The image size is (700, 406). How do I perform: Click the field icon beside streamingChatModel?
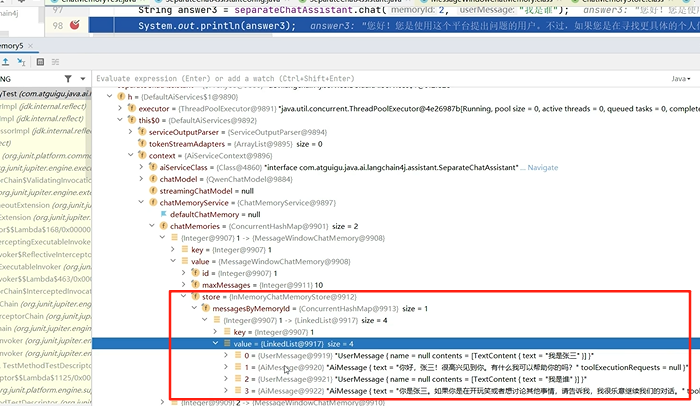pos(153,191)
